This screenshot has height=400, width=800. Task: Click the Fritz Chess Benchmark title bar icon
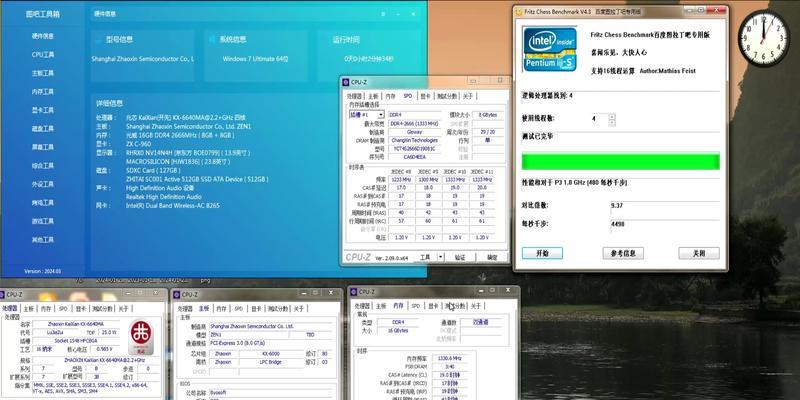tap(519, 11)
